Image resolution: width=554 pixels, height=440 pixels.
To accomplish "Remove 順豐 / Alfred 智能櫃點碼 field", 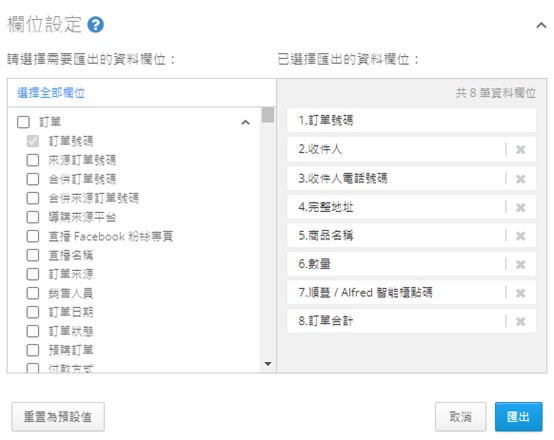I will (520, 293).
